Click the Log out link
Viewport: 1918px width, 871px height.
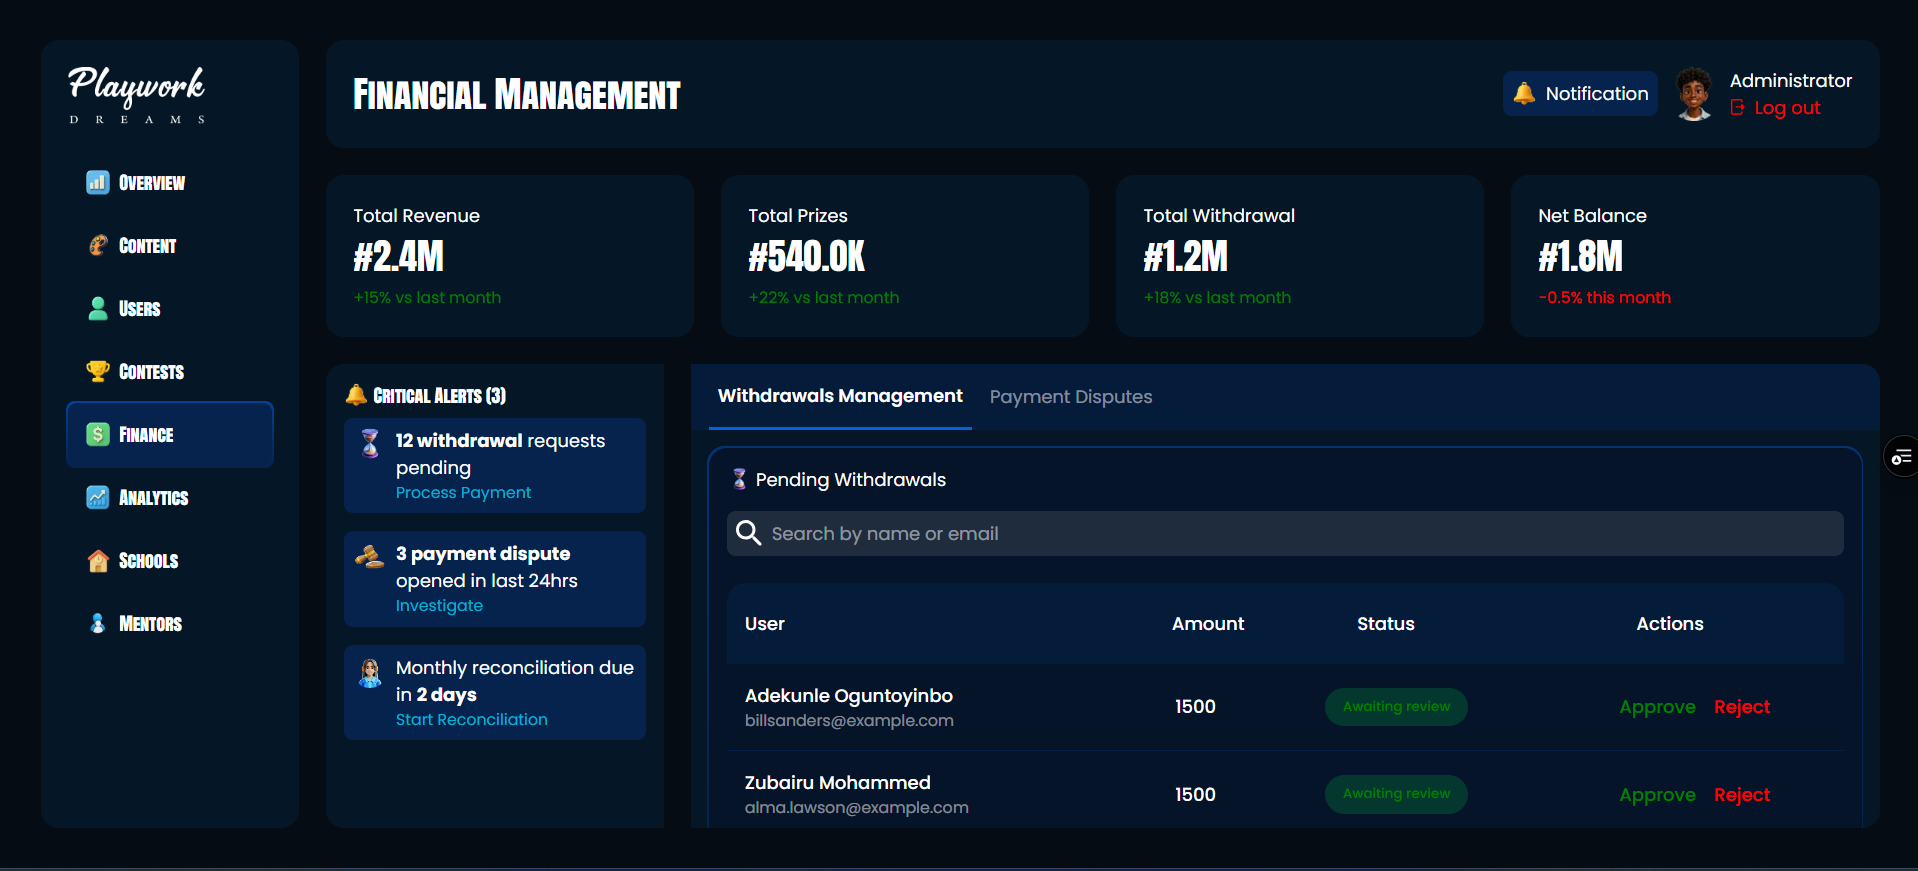[1786, 108]
